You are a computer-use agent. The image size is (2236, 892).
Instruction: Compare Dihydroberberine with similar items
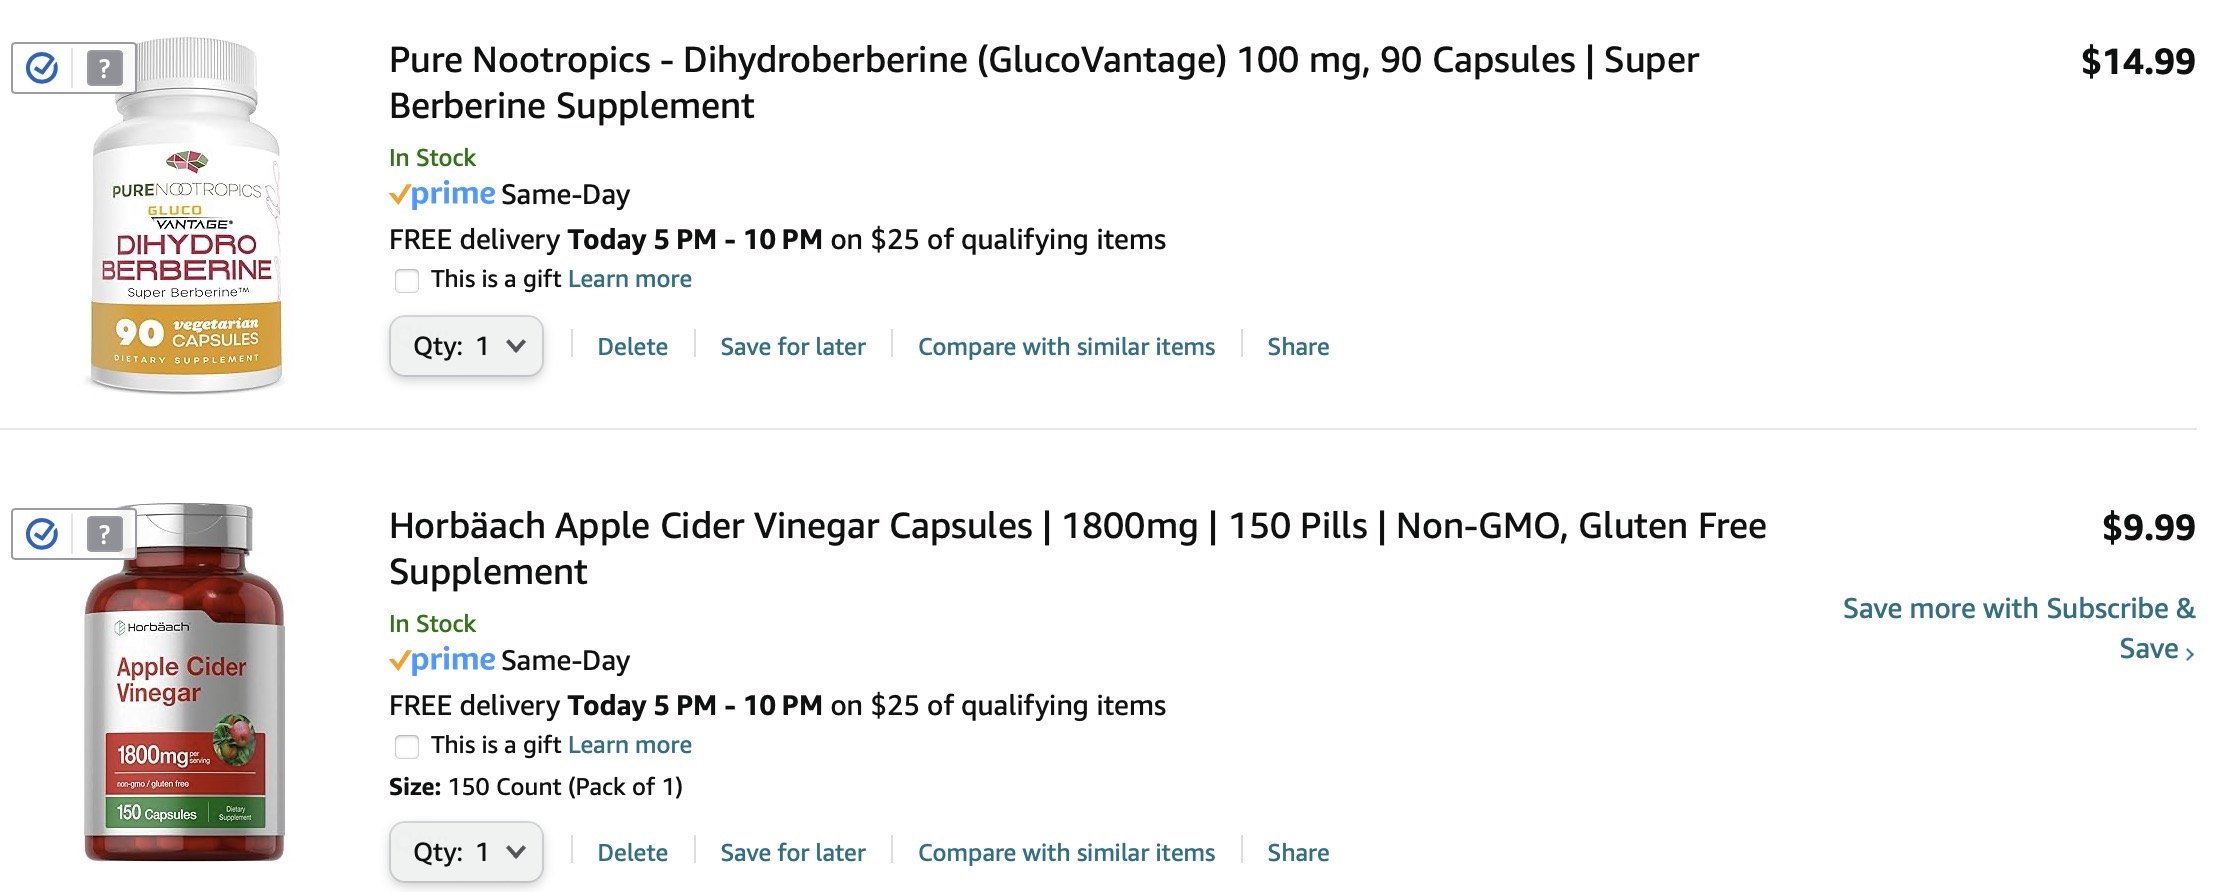pos(1066,347)
